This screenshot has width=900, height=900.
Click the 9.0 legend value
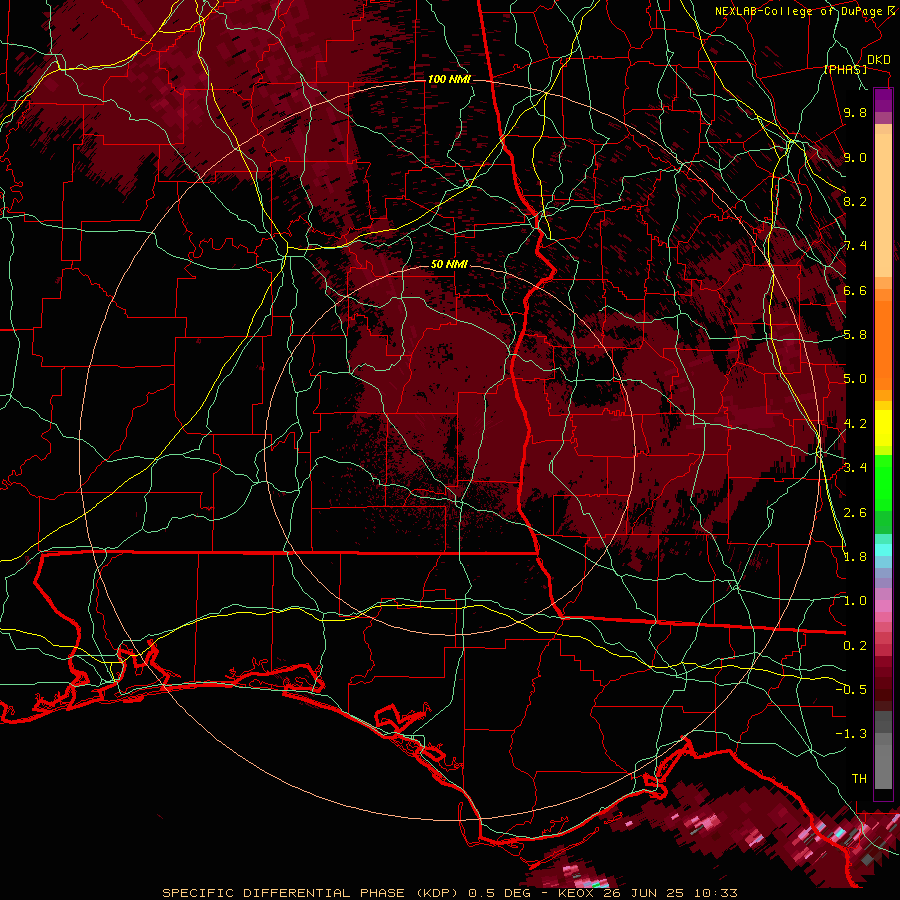pyautogui.click(x=855, y=158)
